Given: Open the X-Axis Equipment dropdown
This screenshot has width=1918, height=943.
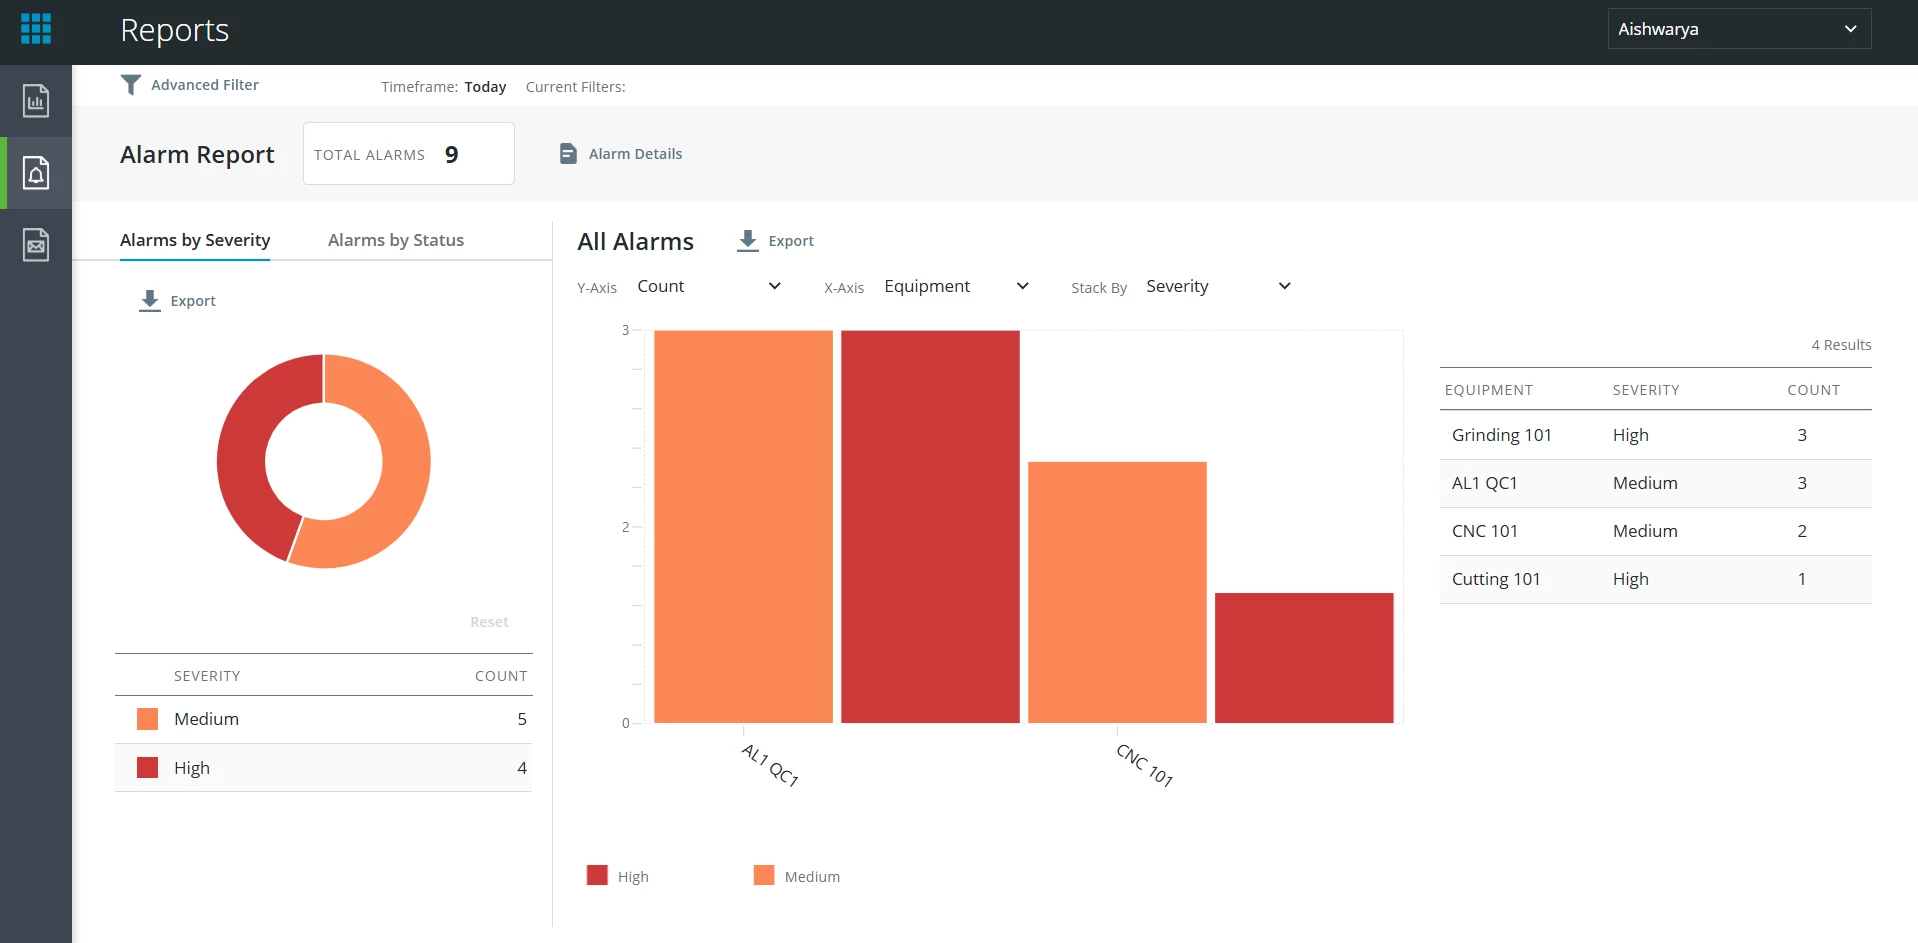Looking at the screenshot, I should pyautogui.click(x=956, y=287).
